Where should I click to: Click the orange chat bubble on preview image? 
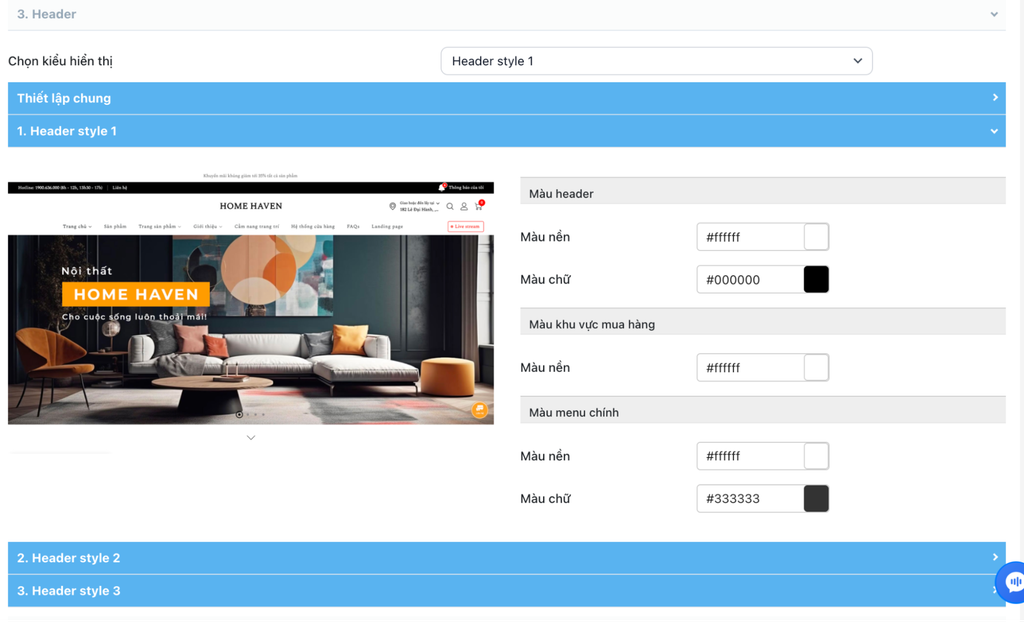(480, 410)
